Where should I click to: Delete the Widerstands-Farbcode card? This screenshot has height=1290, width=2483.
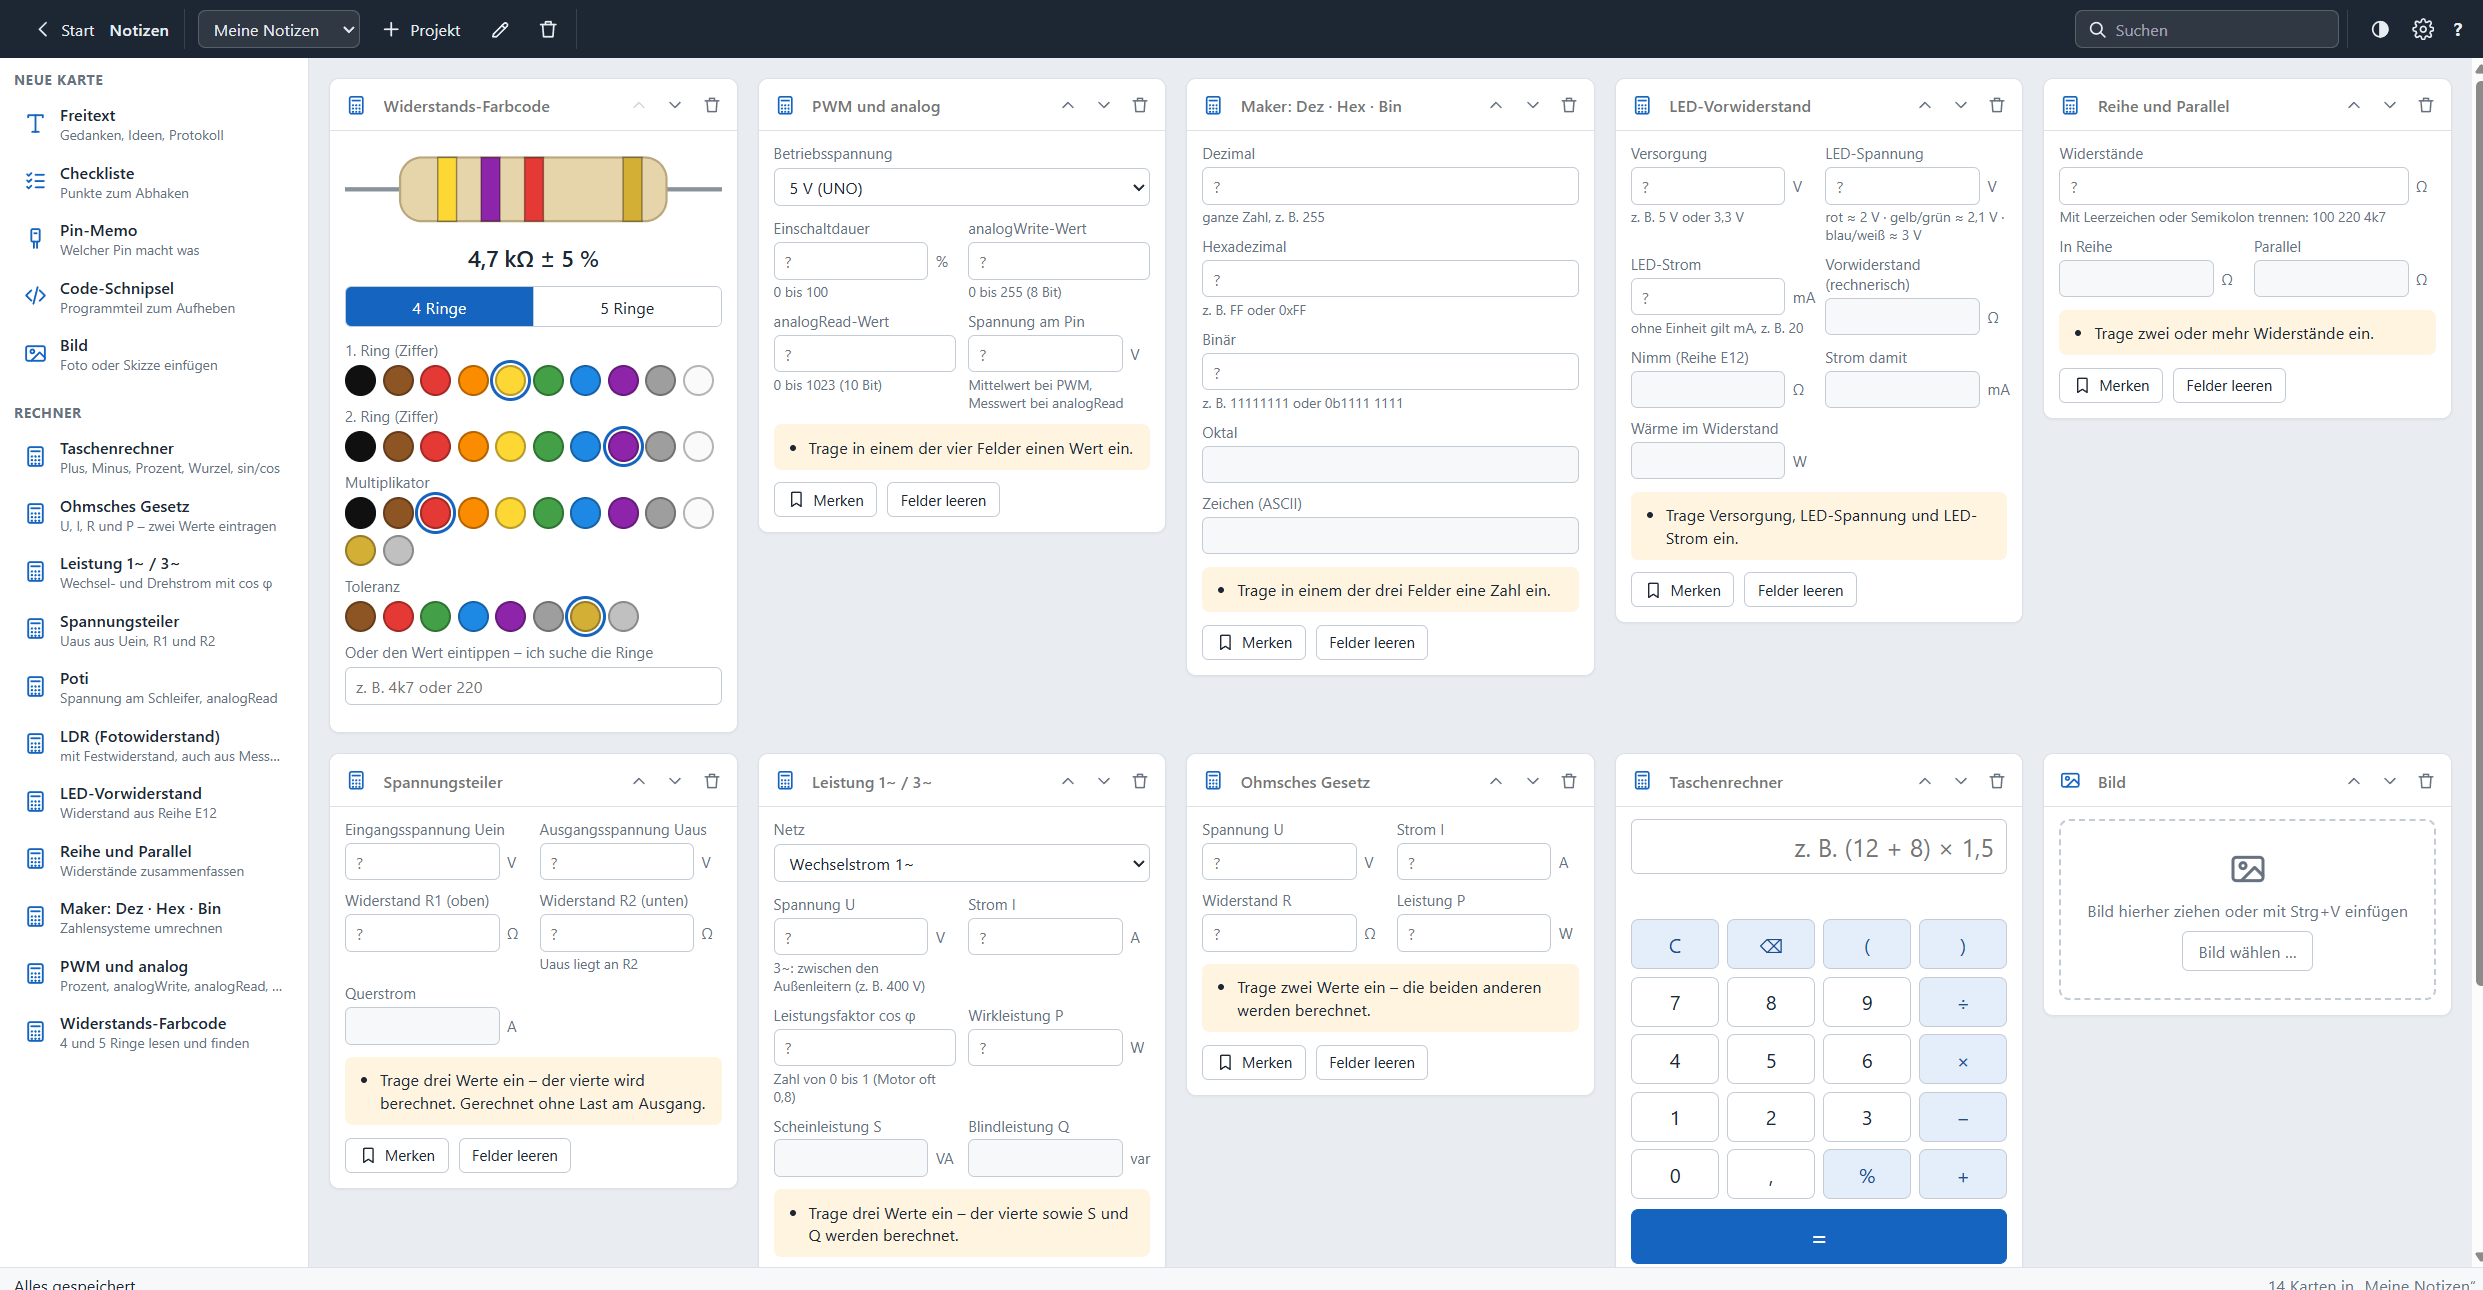[712, 106]
